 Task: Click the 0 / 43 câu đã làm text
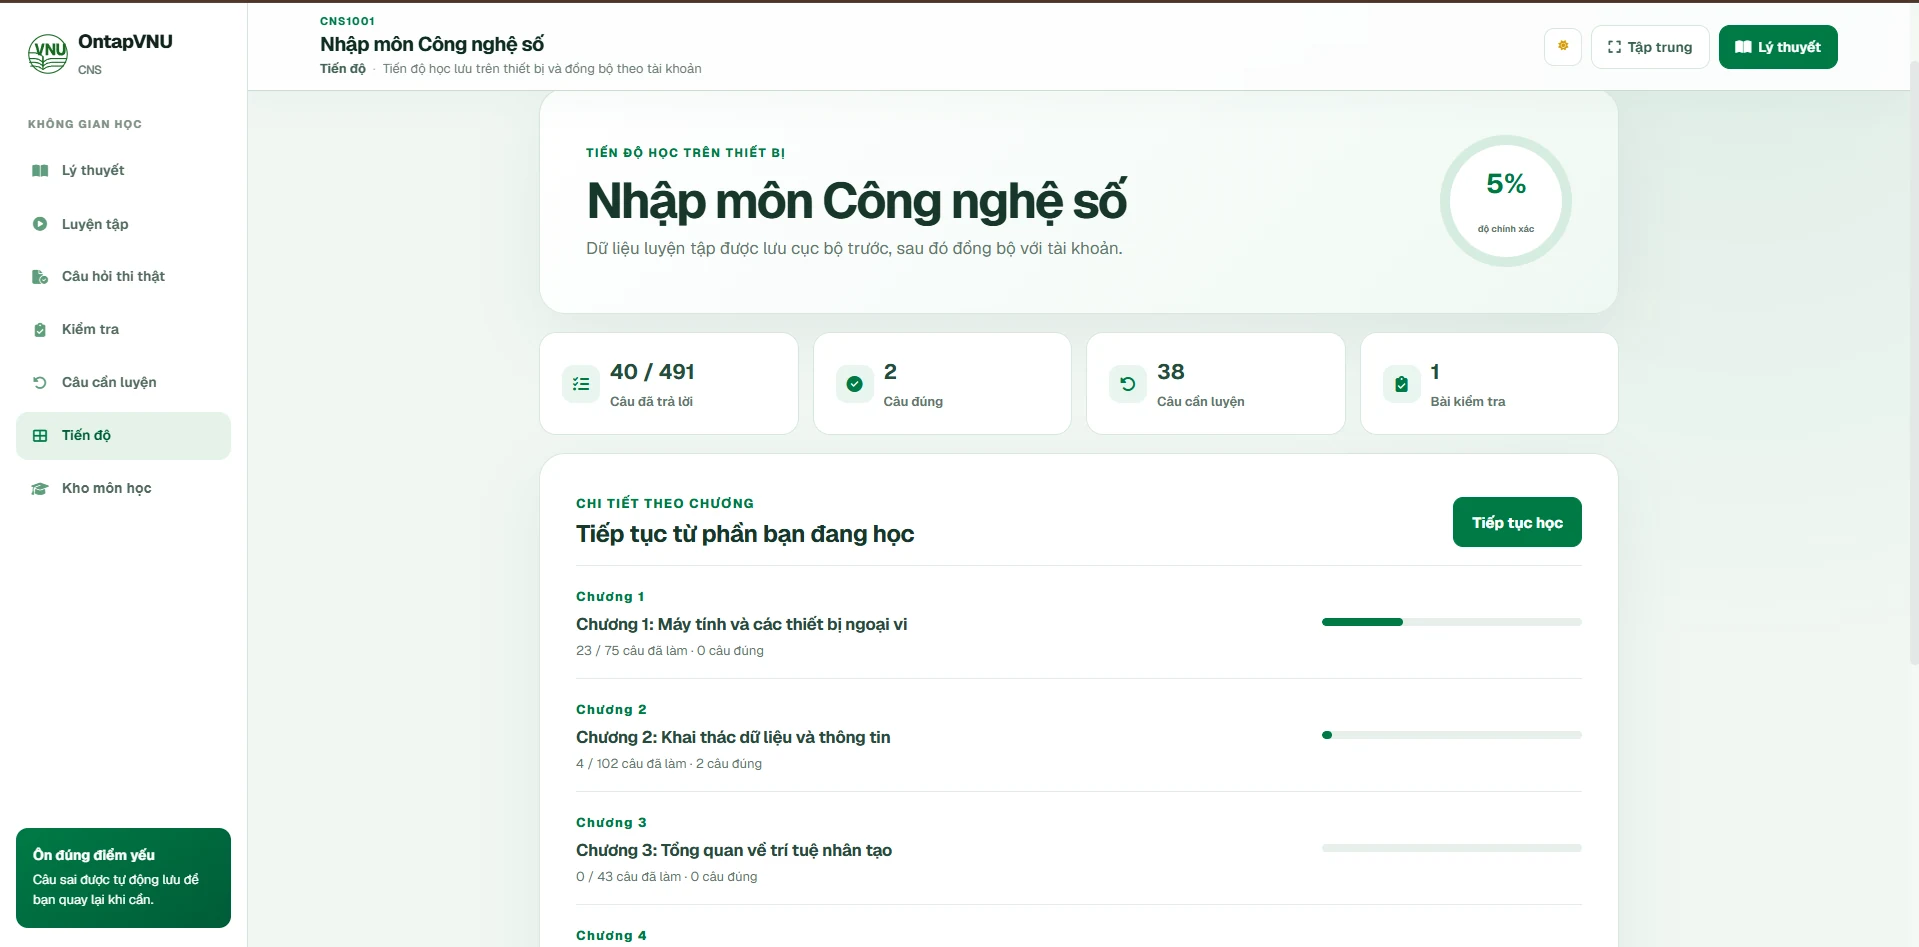pyautogui.click(x=628, y=877)
